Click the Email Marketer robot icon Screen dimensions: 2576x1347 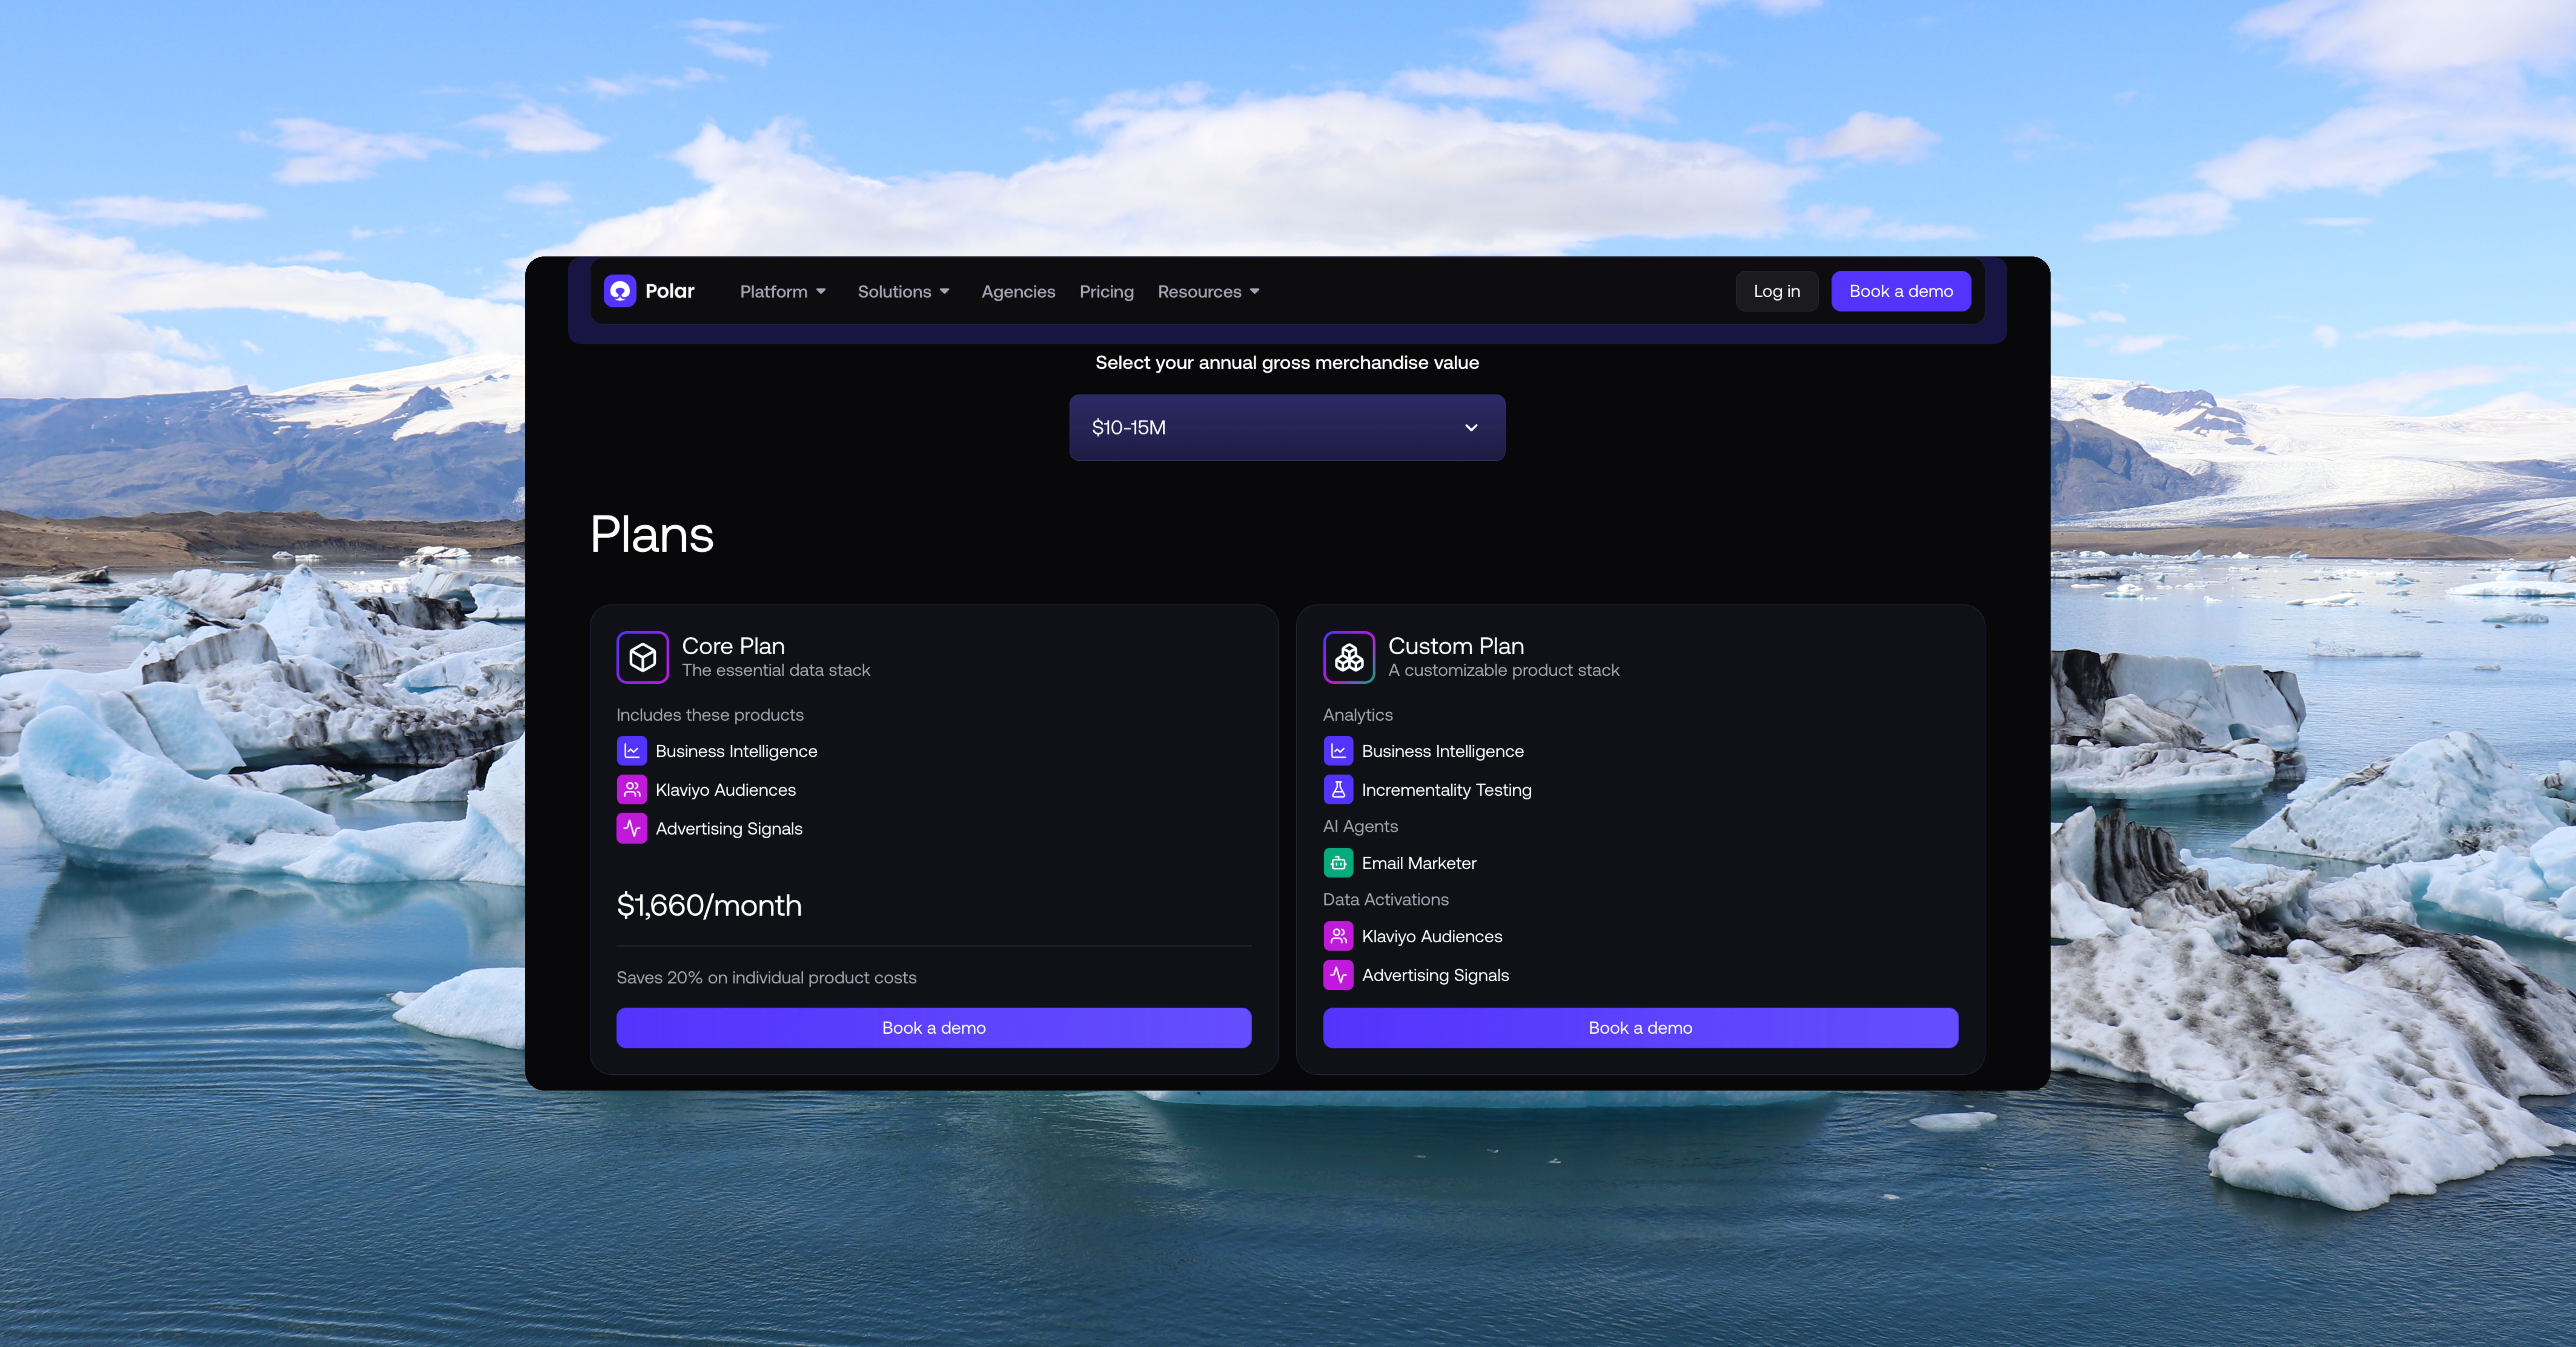tap(1338, 863)
